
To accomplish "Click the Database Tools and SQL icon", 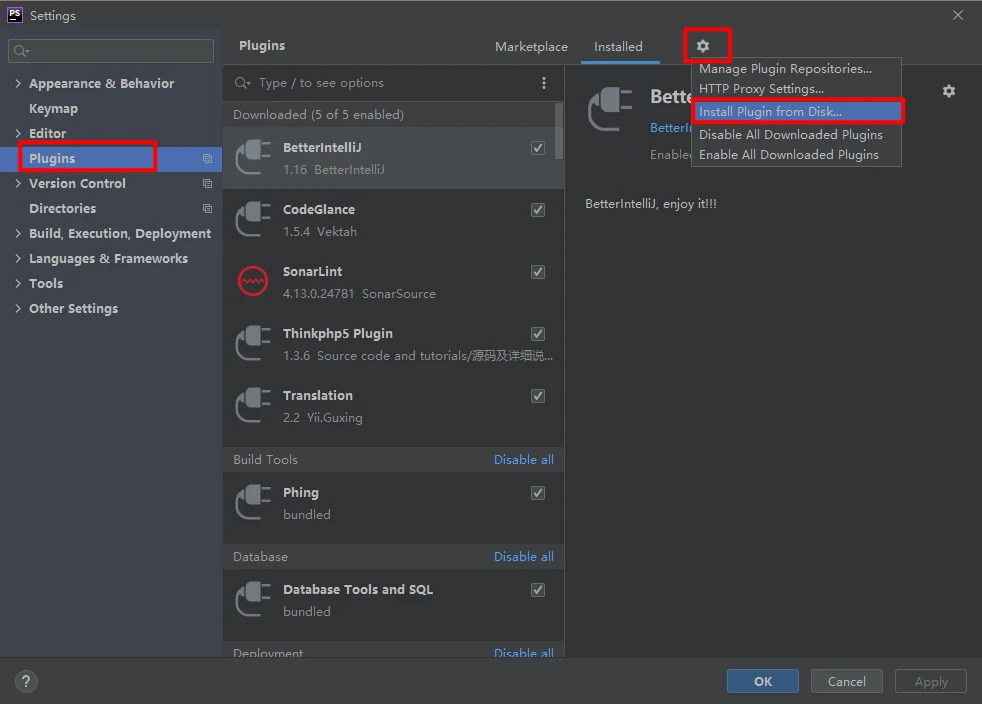I will point(253,600).
